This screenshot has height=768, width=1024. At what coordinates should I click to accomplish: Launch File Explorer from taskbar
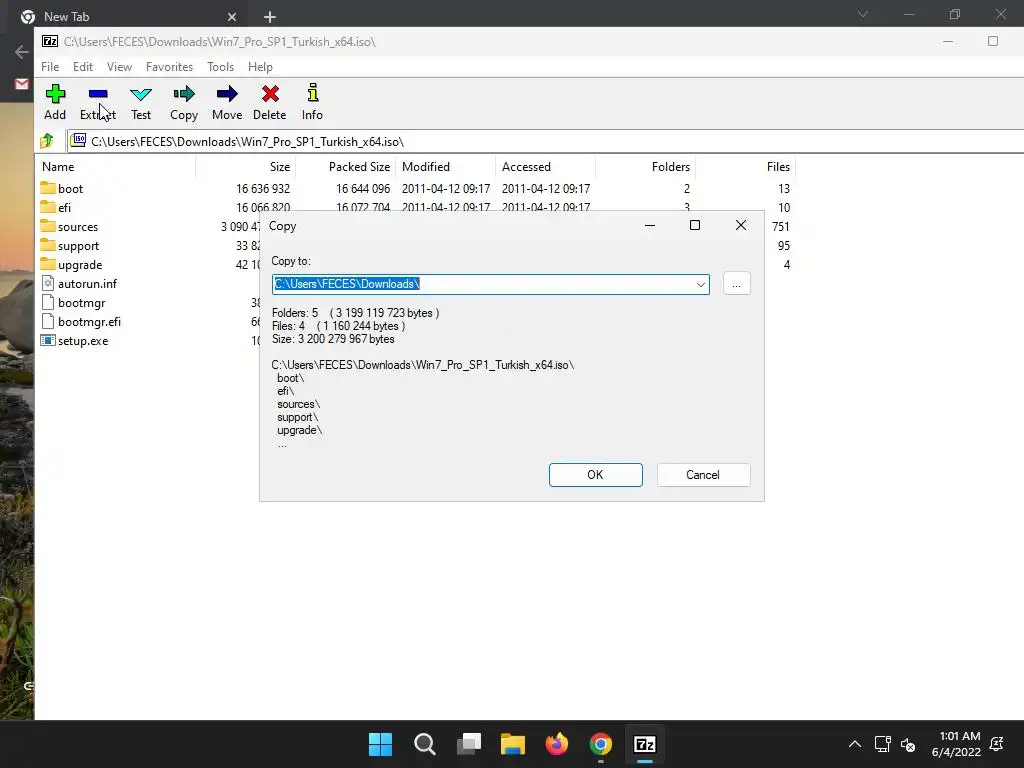513,744
